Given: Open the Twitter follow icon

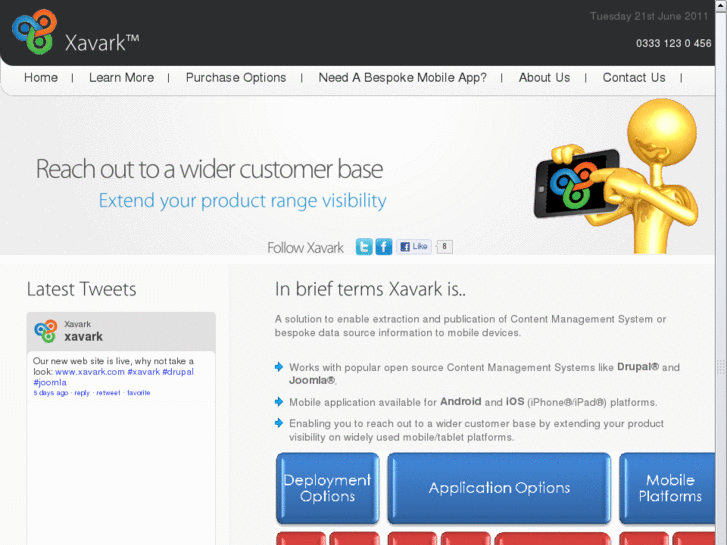Looking at the screenshot, I should (x=364, y=246).
